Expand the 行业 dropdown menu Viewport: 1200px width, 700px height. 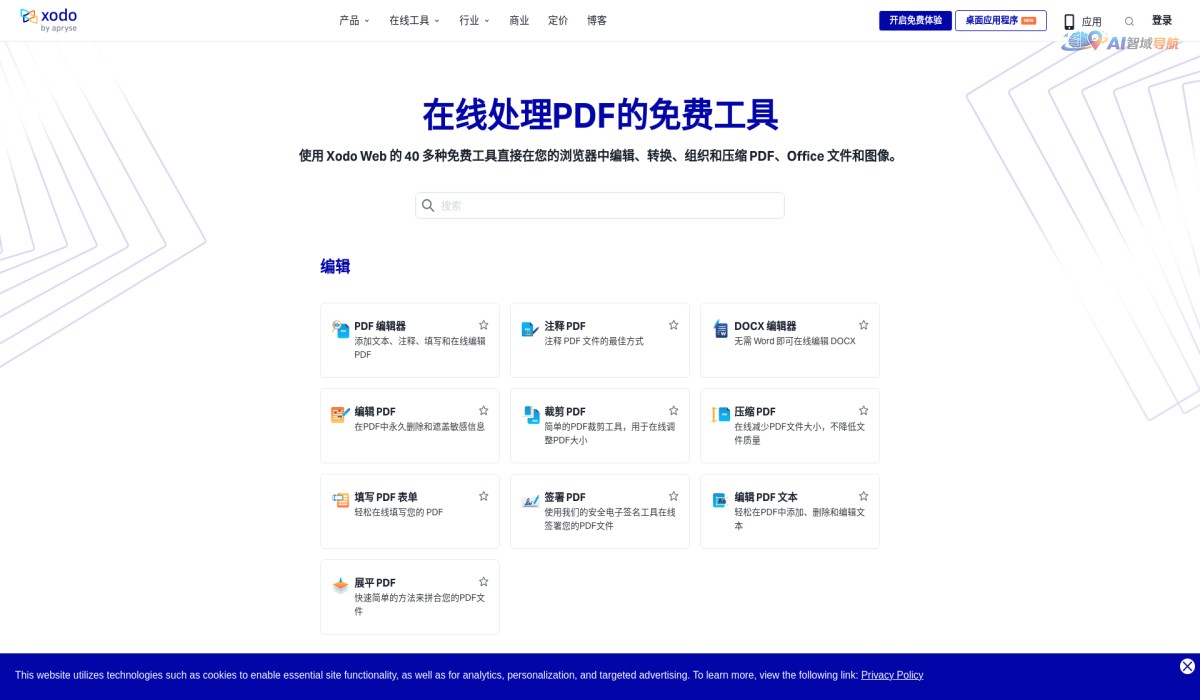click(470, 20)
